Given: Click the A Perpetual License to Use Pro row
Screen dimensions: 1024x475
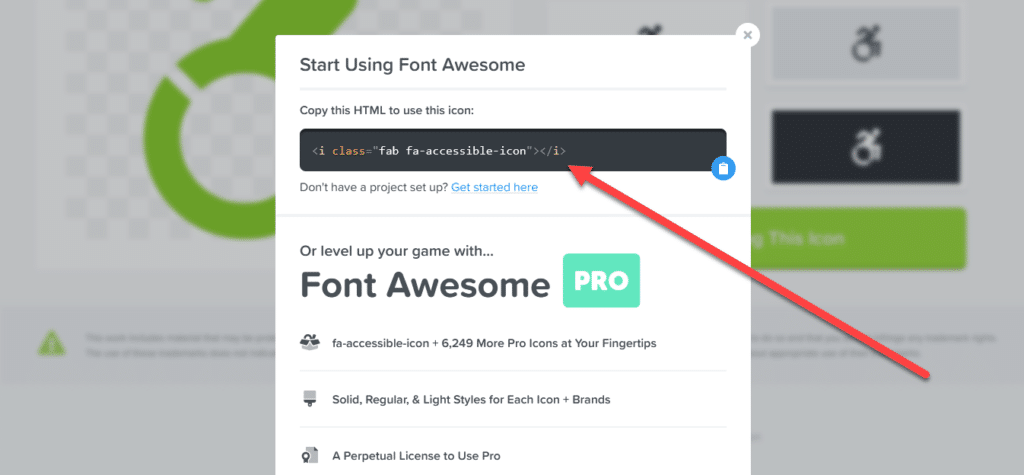Looking at the screenshot, I should pyautogui.click(x=513, y=455).
